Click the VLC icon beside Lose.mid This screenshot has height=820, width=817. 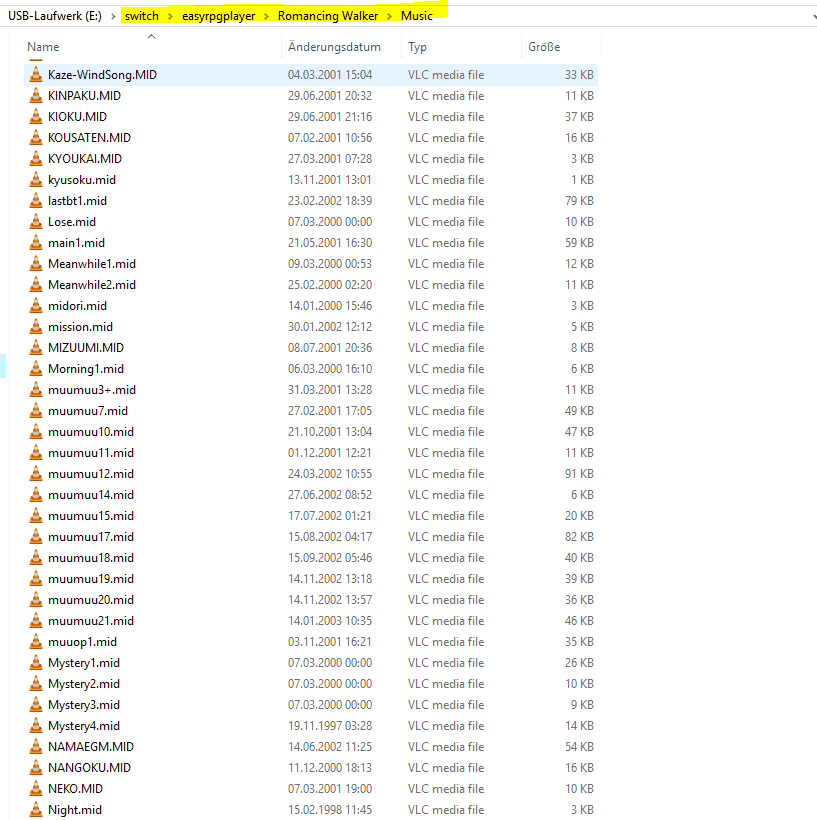36,221
